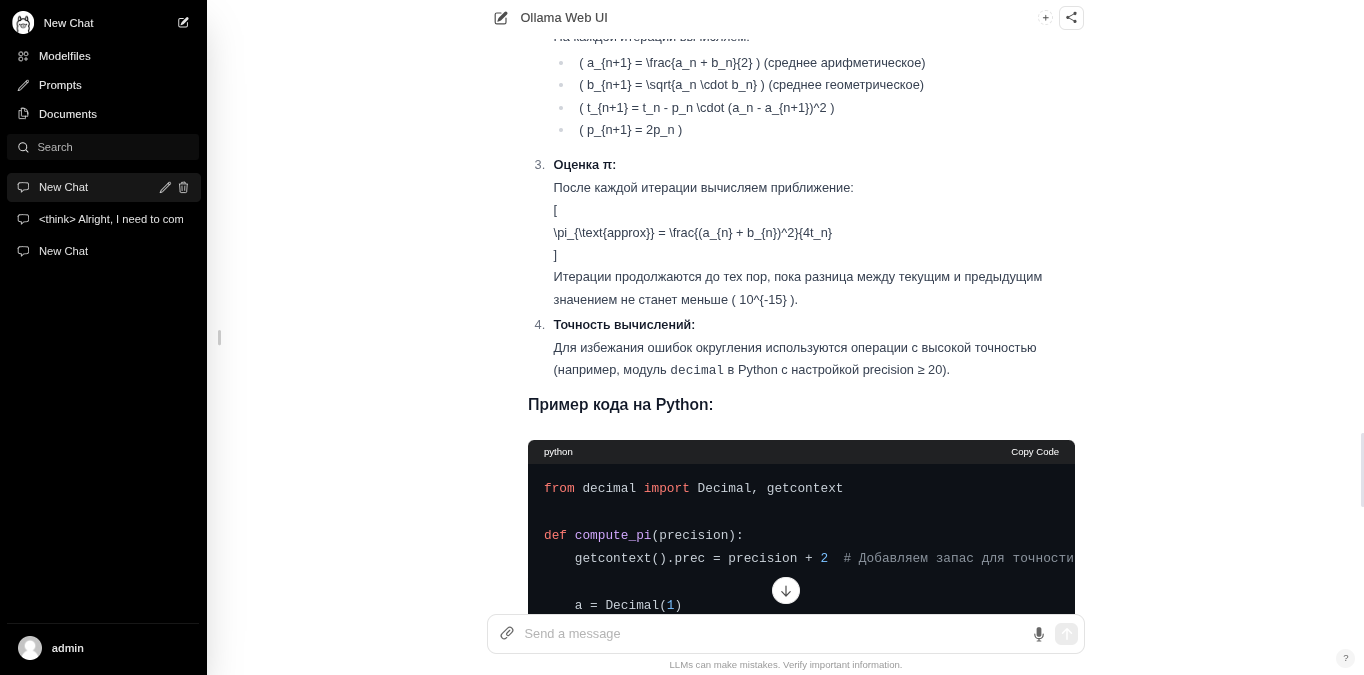Open Prompts in the sidebar
Viewport: 1364px width, 675px height.
[60, 85]
